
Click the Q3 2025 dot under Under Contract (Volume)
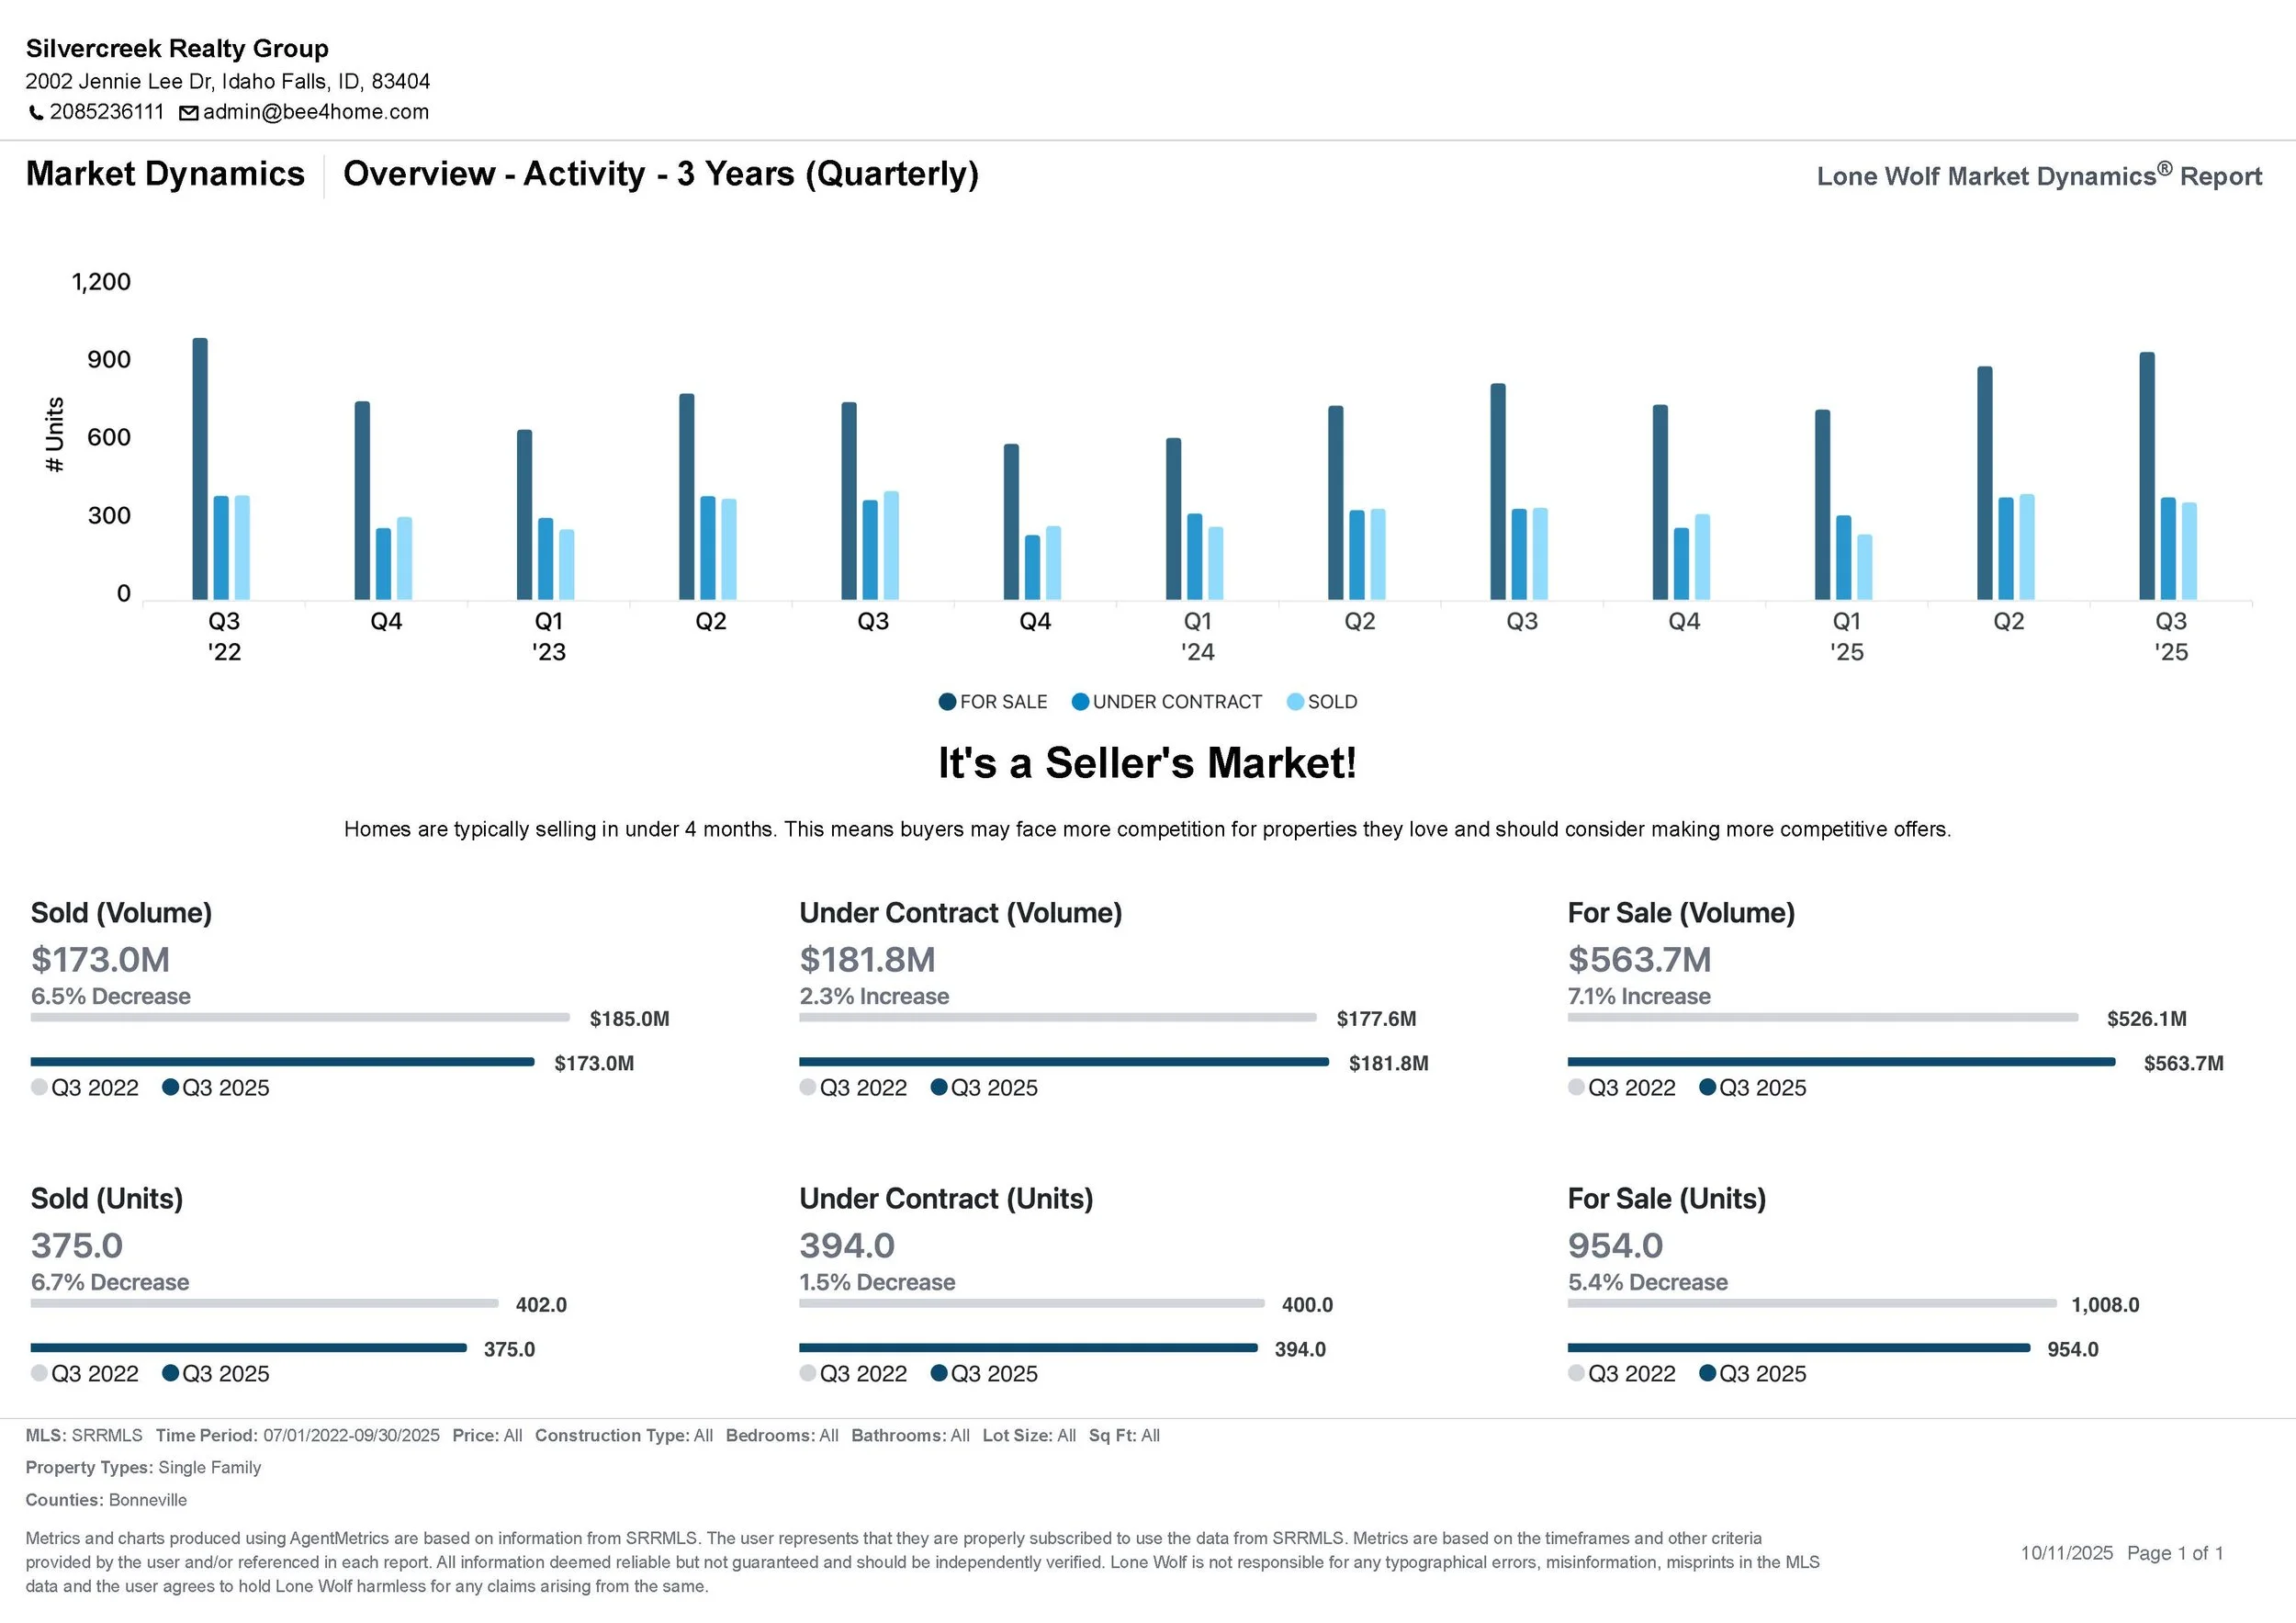click(x=939, y=1087)
